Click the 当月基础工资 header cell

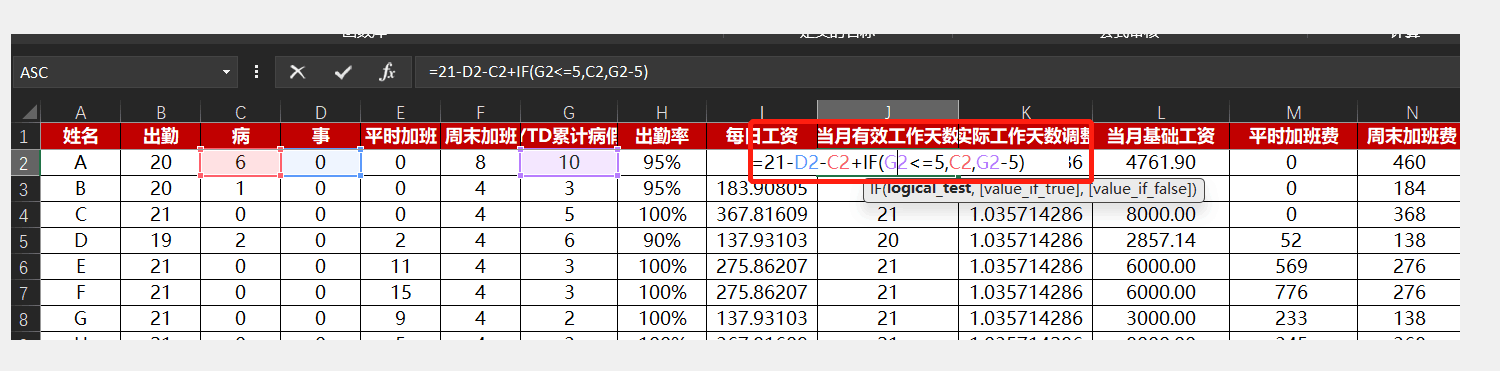click(1161, 136)
